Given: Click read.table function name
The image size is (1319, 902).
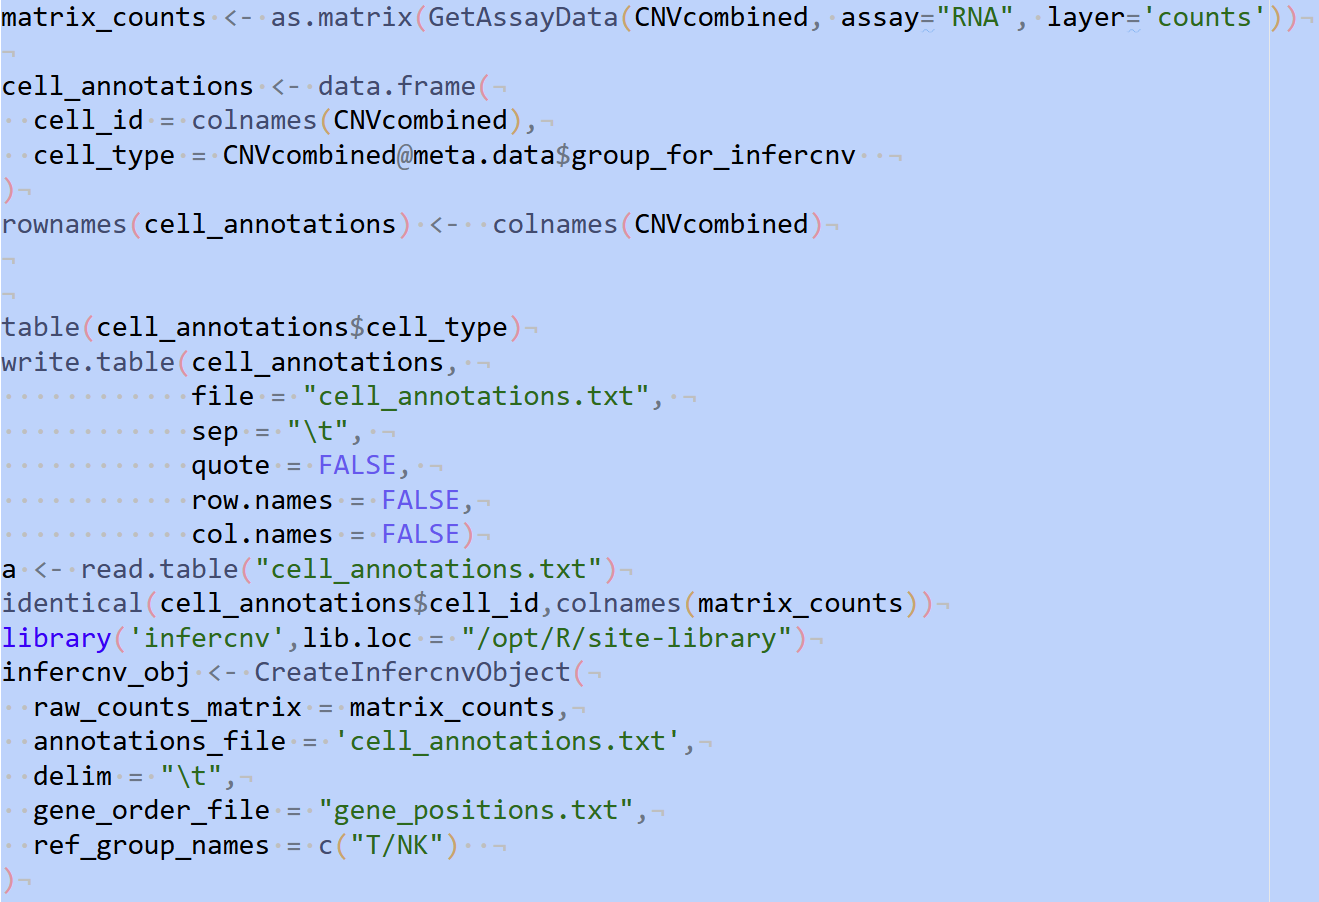Looking at the screenshot, I should [160, 570].
